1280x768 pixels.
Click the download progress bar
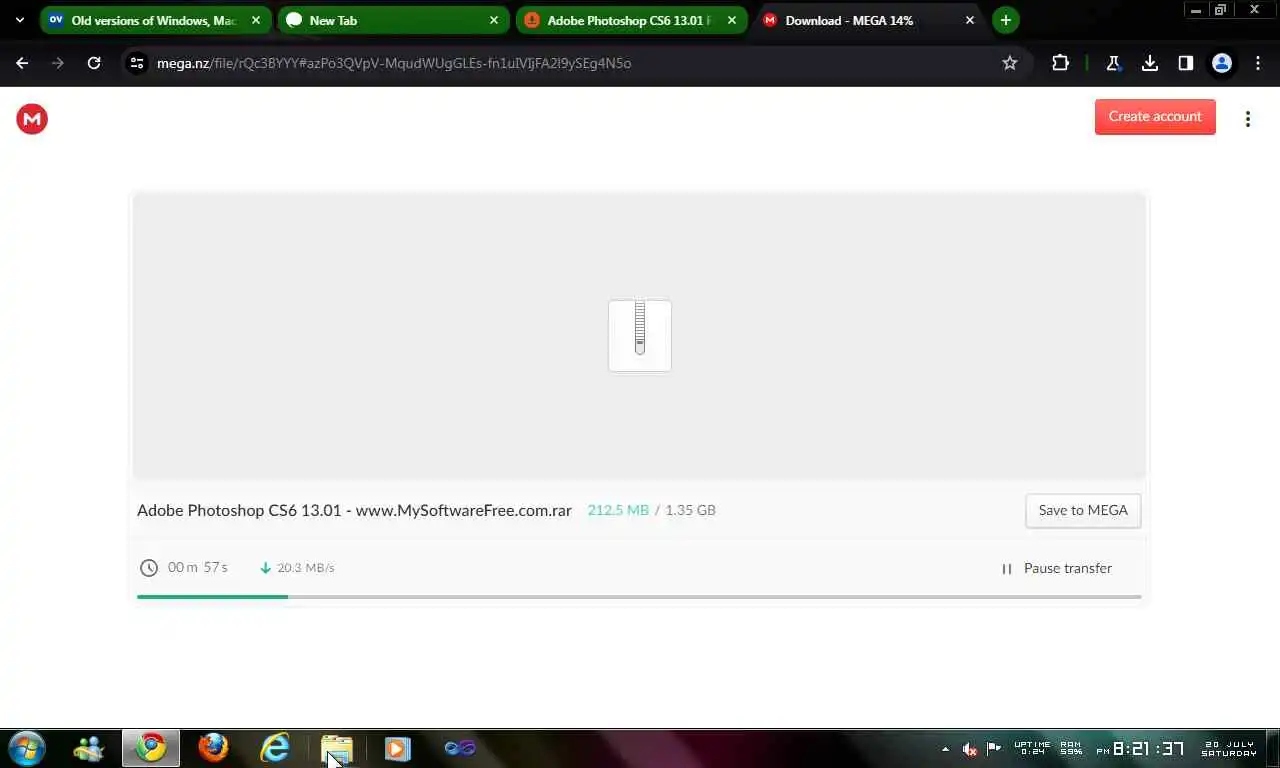(639, 597)
